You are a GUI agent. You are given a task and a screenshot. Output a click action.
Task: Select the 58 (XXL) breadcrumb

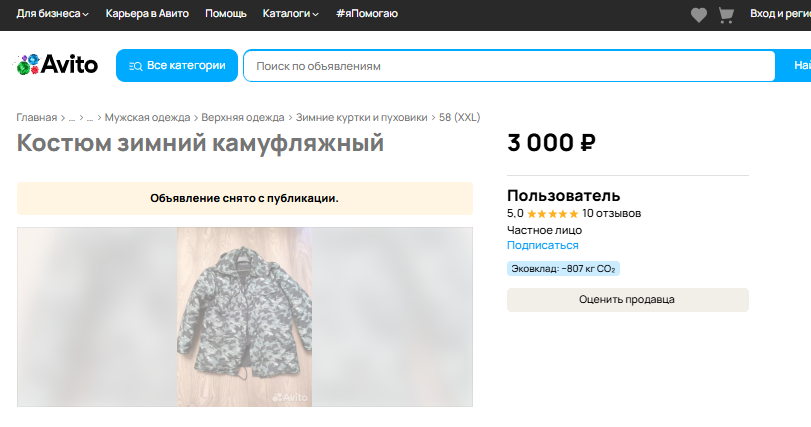(460, 117)
